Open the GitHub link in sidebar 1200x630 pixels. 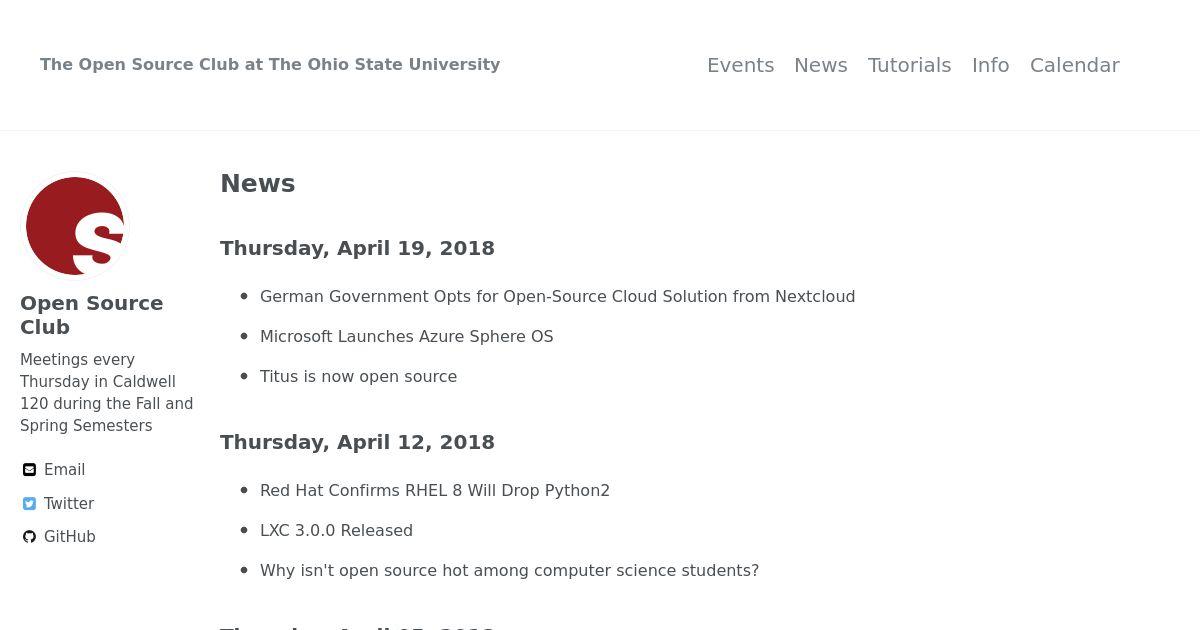click(x=70, y=537)
